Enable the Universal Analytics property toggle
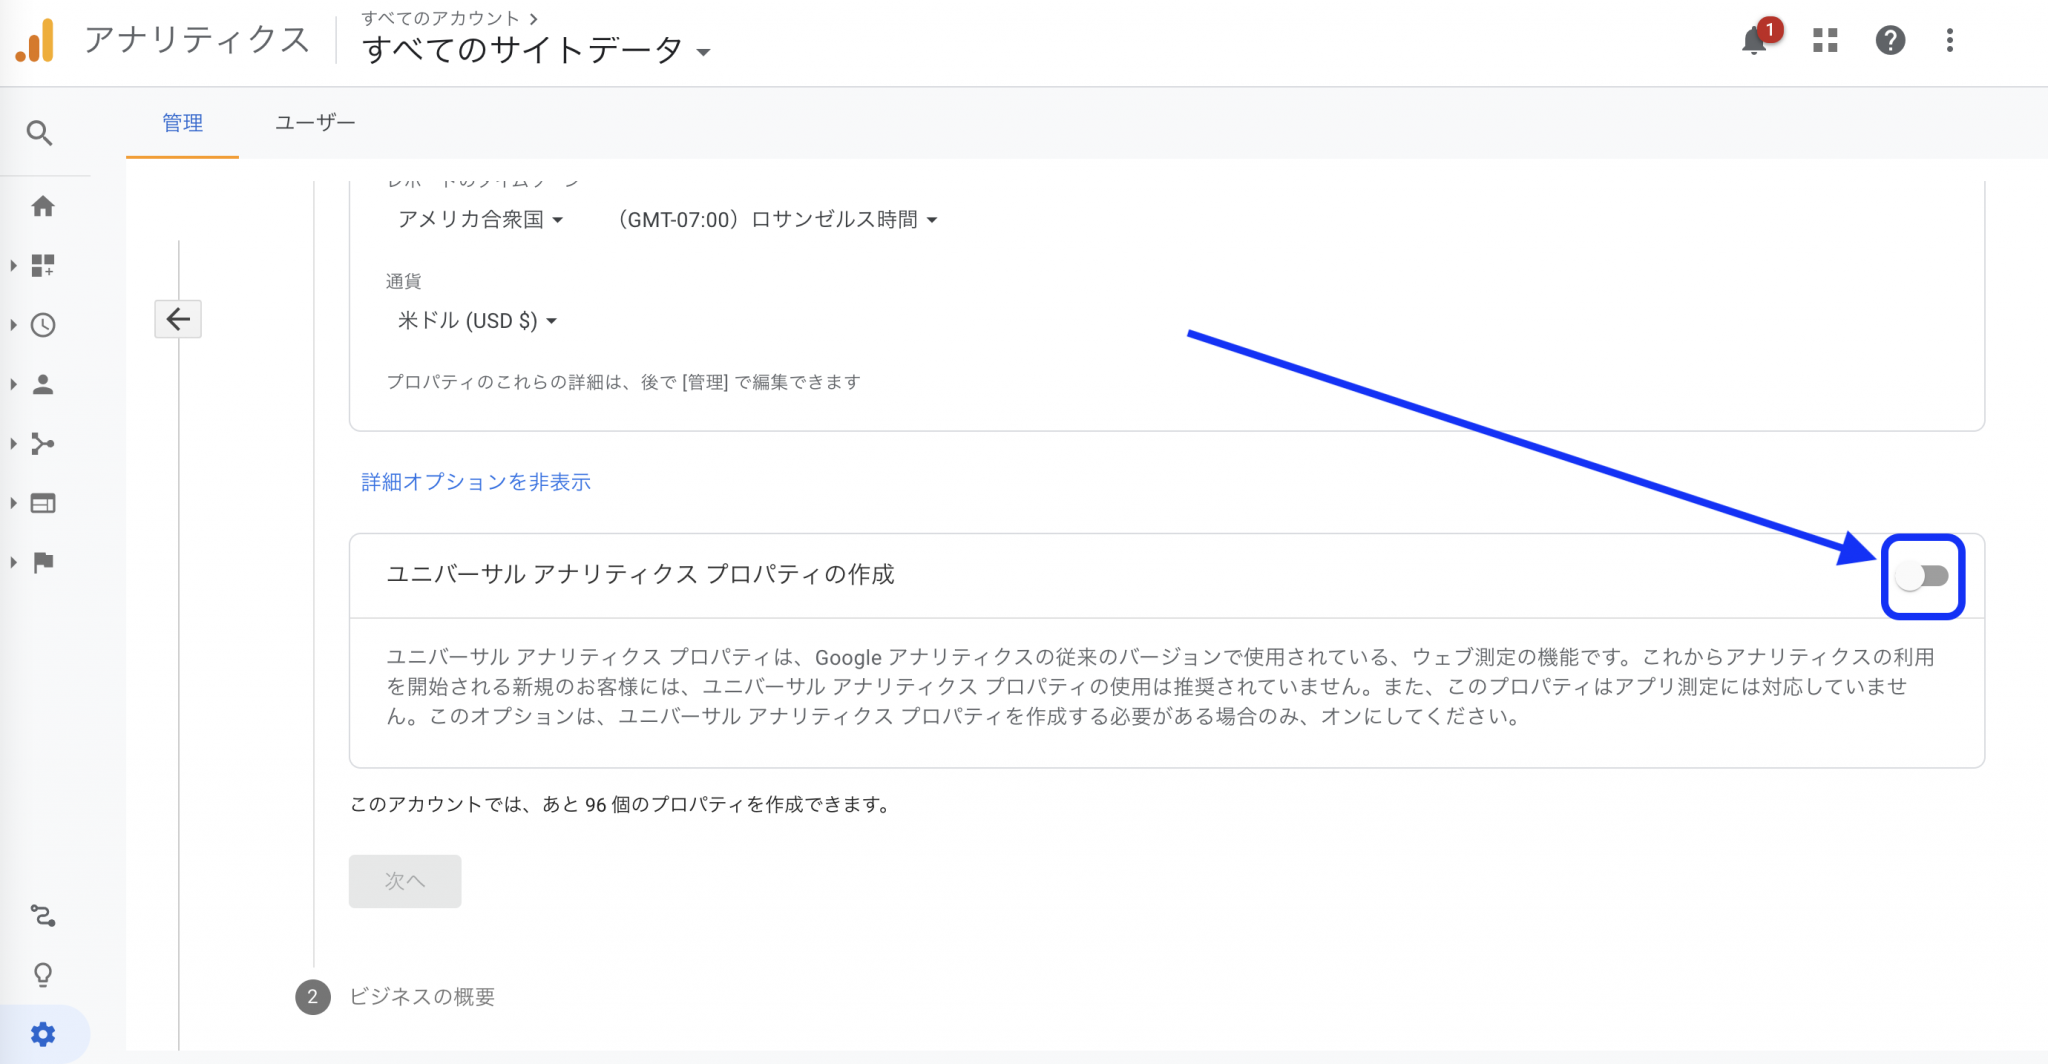 pyautogui.click(x=1922, y=577)
